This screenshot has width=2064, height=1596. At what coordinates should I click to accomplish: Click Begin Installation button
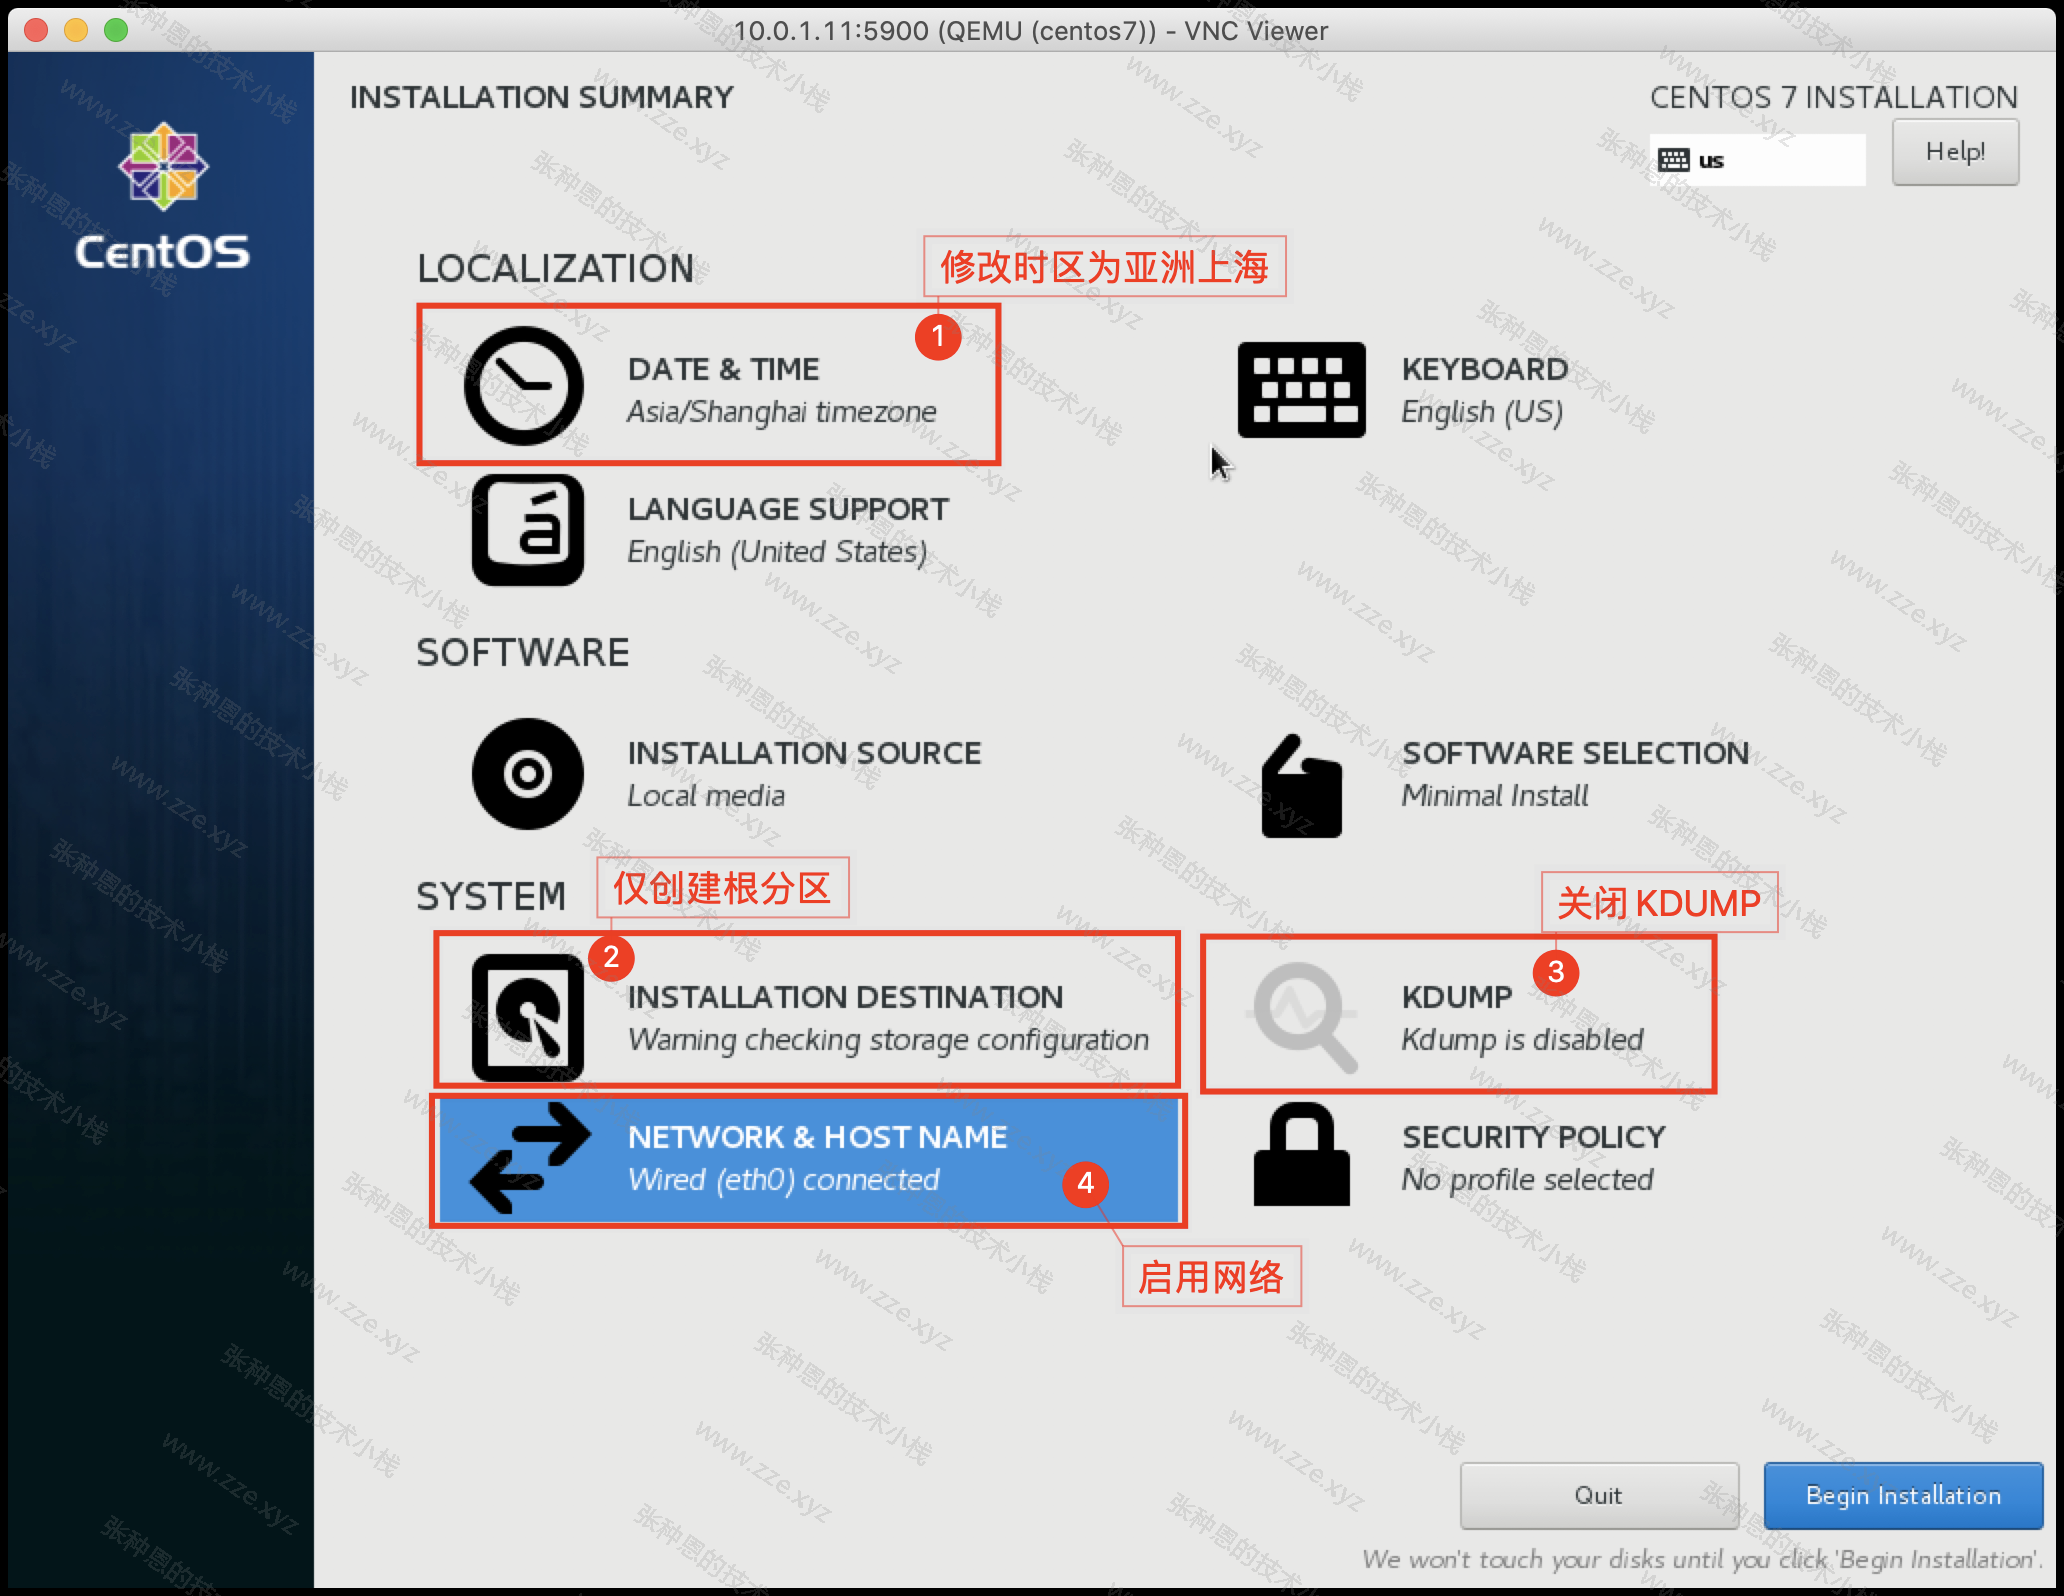[1903, 1495]
